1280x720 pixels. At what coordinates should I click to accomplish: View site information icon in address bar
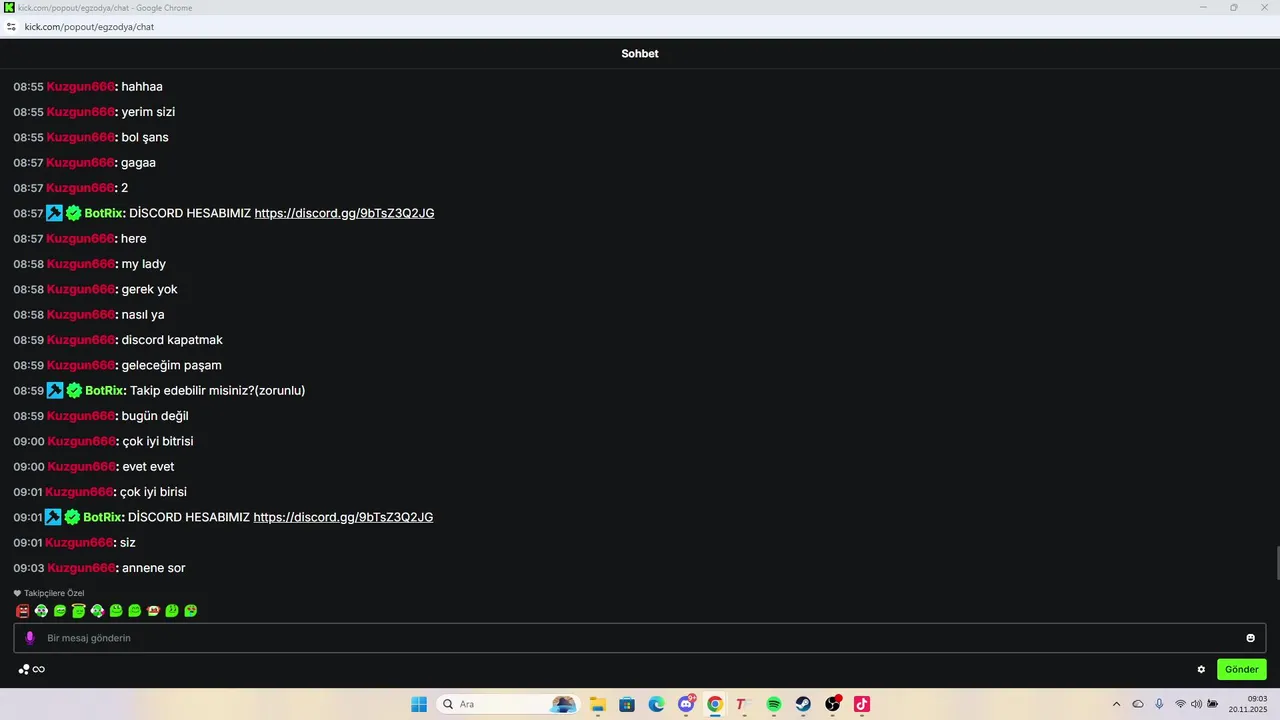[x=11, y=27]
